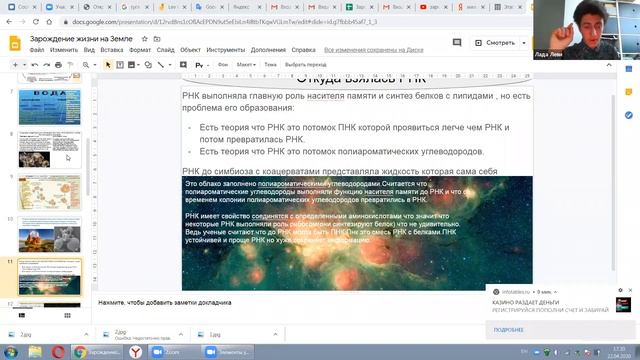Select slide 10 thumbnail
The image size is (640, 360).
click(x=49, y=235)
